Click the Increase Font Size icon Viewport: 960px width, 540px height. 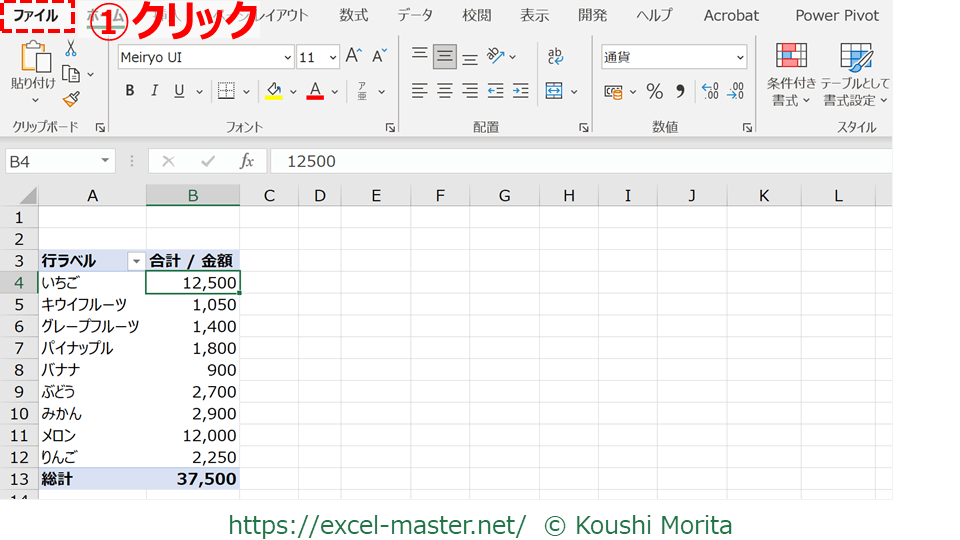354,57
